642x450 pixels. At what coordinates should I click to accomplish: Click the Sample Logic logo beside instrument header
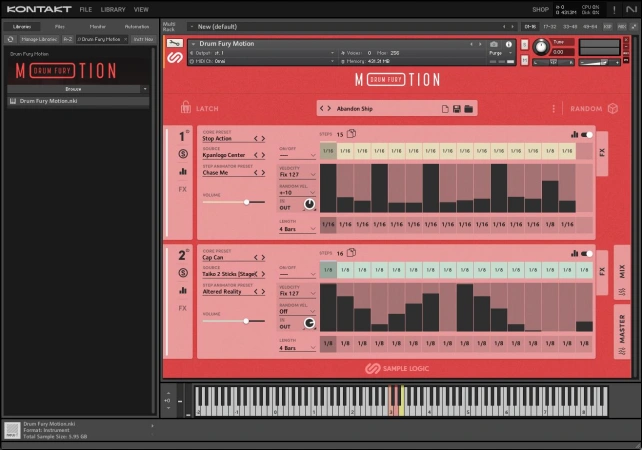[175, 57]
